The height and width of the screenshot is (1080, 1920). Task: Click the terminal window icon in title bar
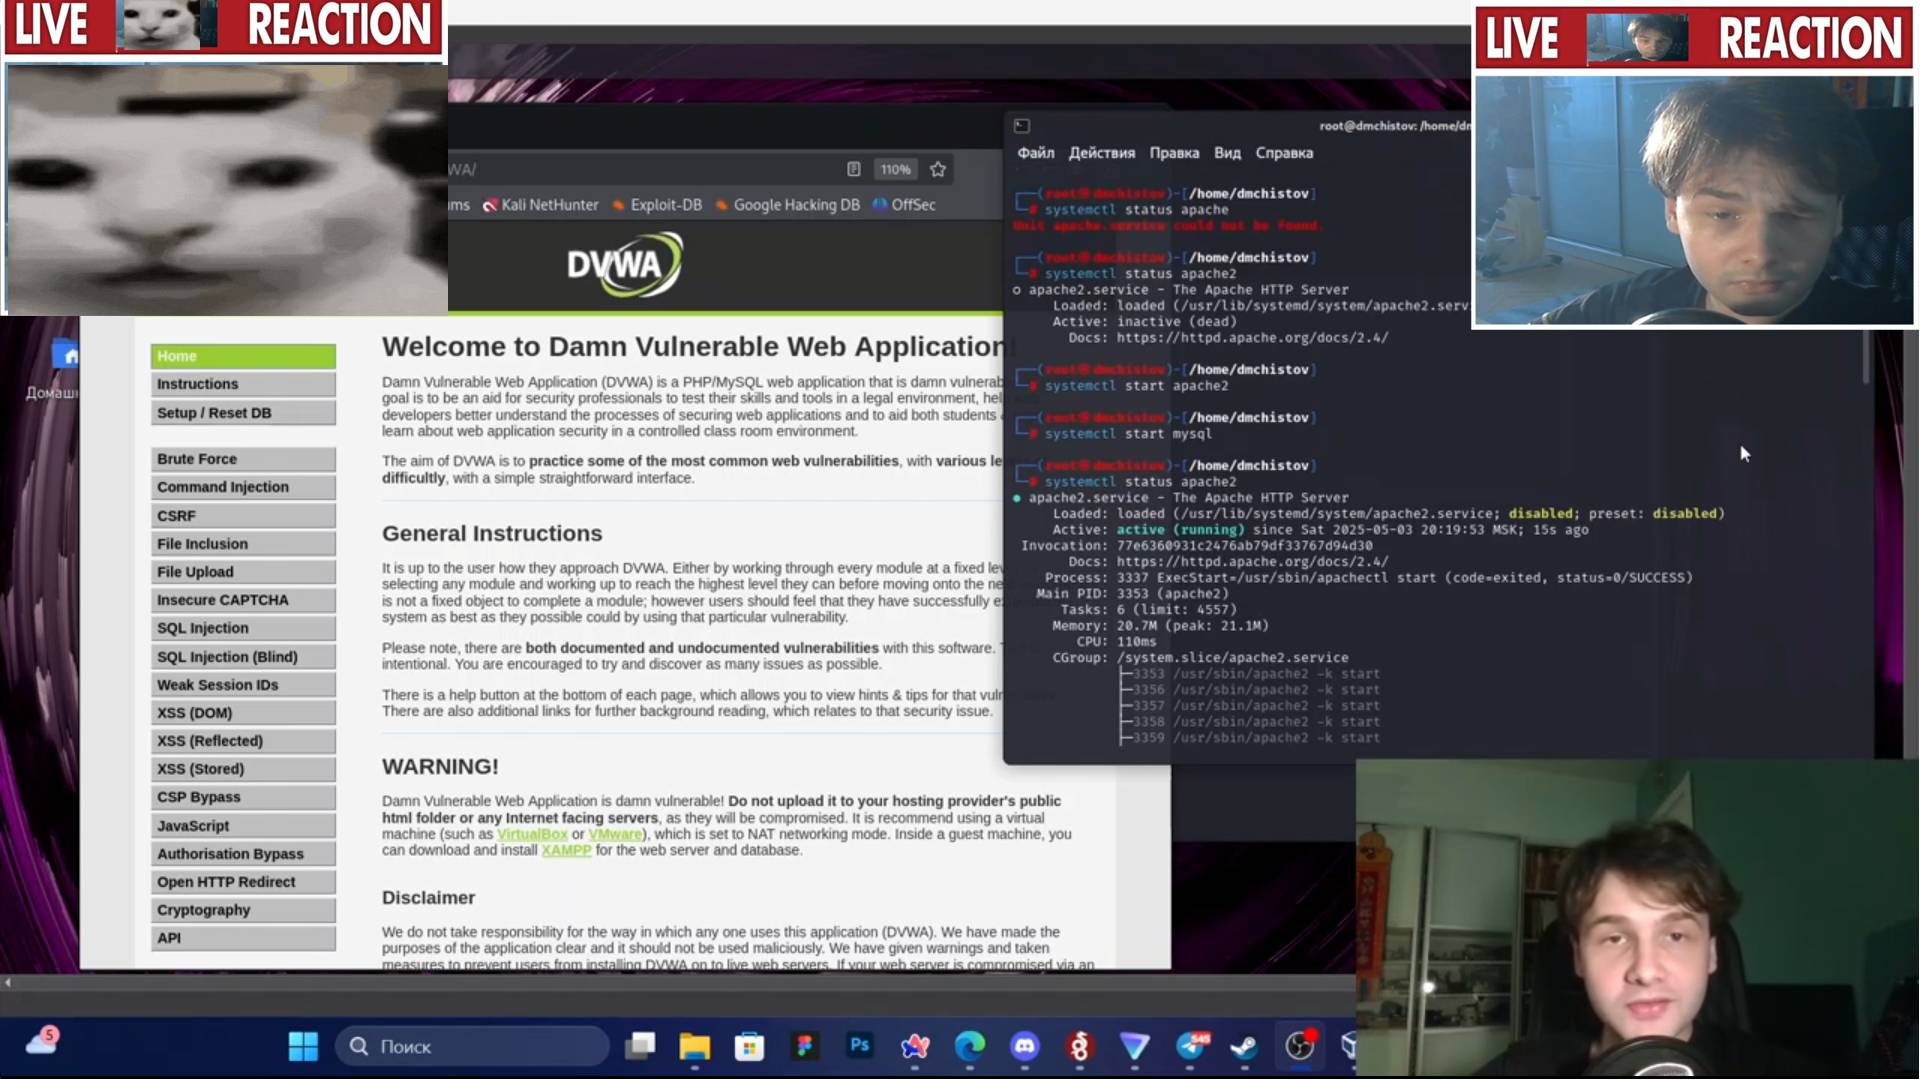tap(1021, 126)
